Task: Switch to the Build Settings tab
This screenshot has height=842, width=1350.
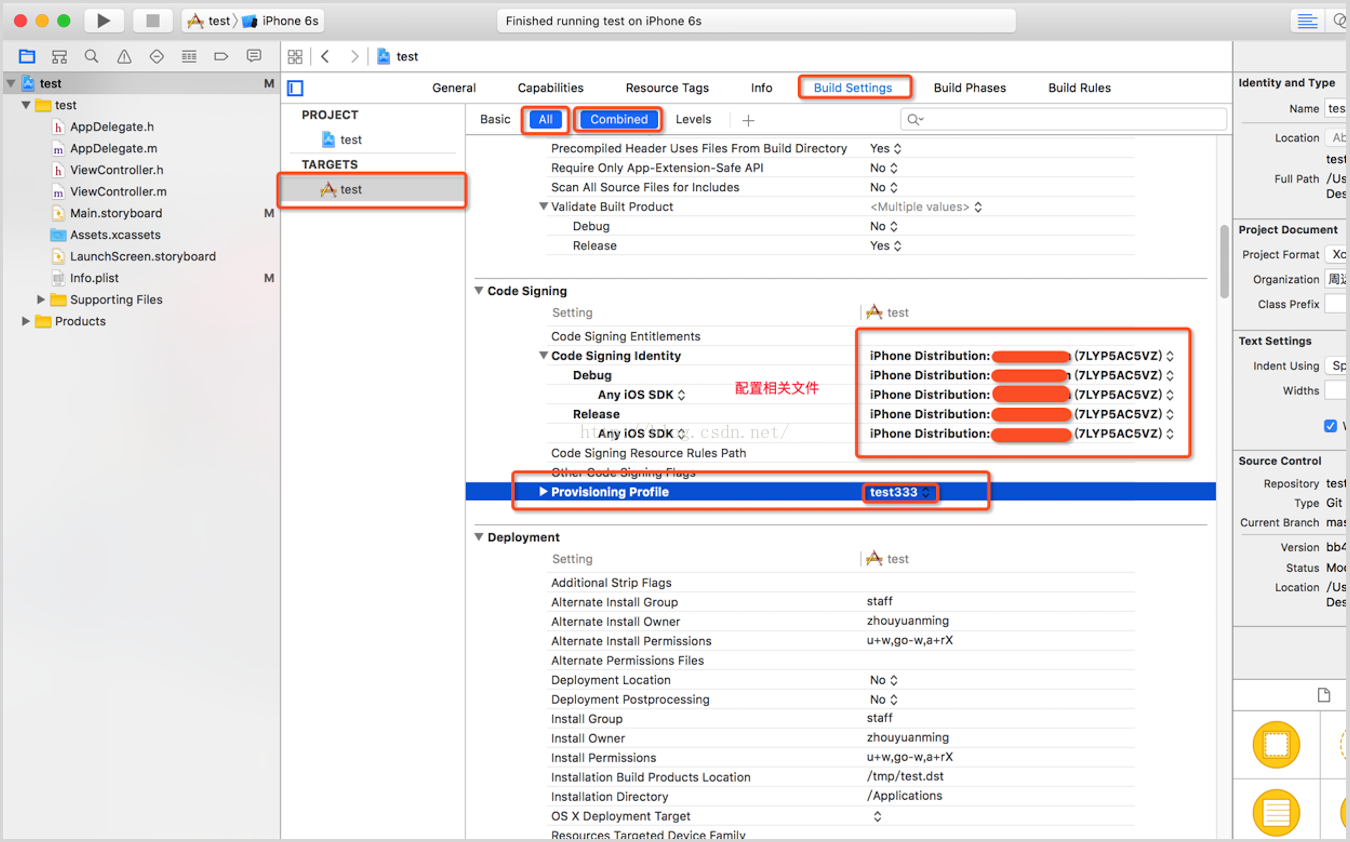Action: (x=853, y=88)
